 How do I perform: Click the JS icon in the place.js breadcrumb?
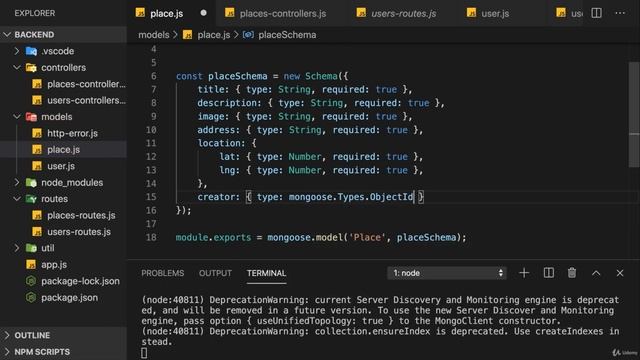click(187, 35)
